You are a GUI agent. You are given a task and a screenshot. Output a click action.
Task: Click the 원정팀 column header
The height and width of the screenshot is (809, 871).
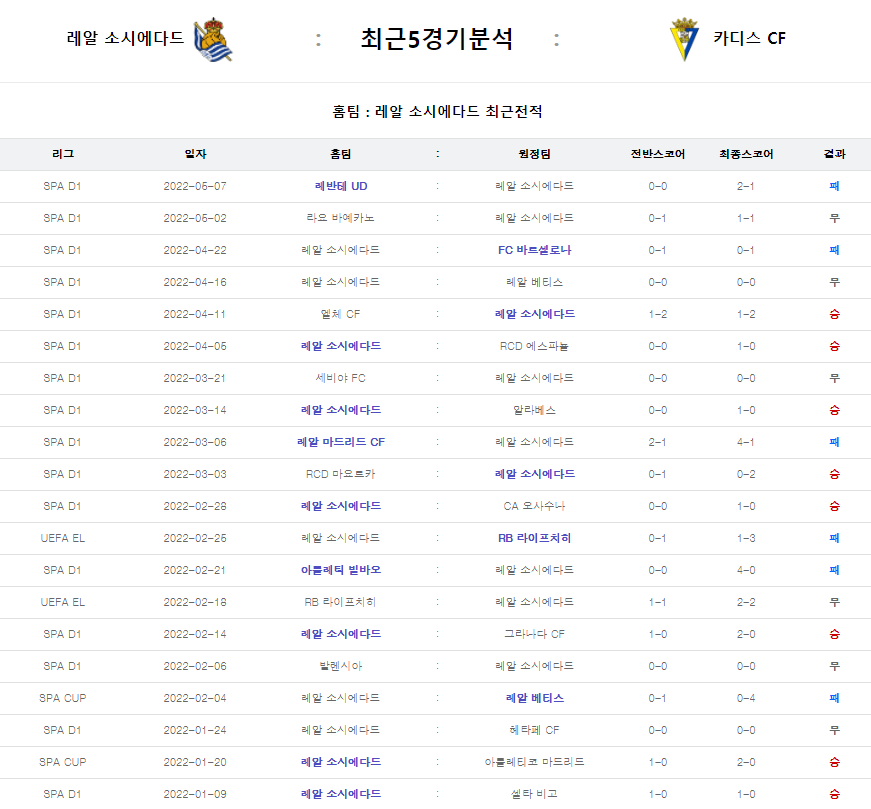(x=534, y=154)
